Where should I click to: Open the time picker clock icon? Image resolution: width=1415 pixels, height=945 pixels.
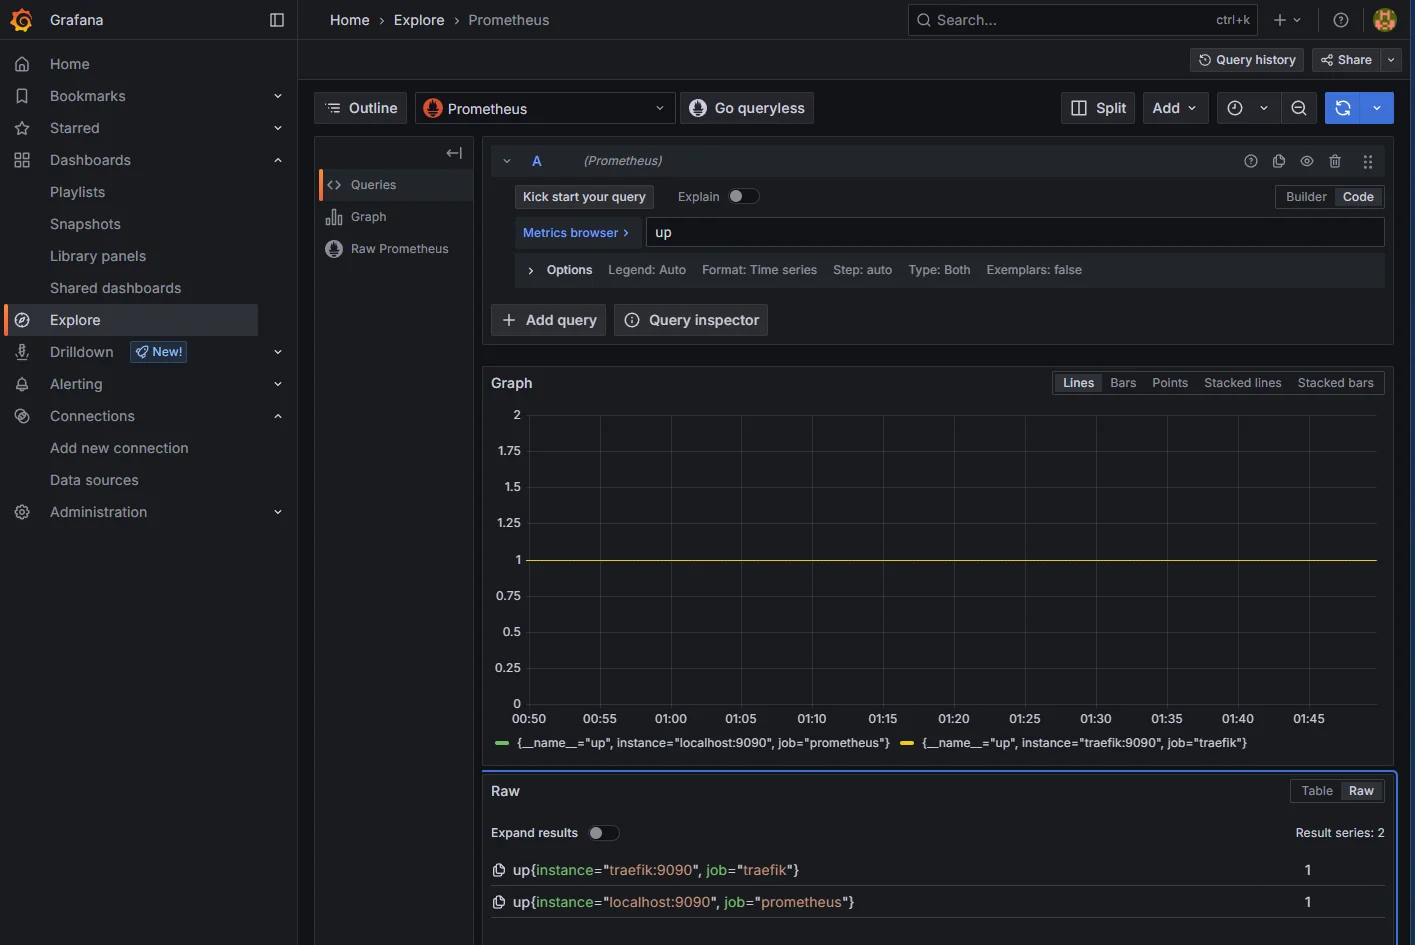click(x=1235, y=108)
